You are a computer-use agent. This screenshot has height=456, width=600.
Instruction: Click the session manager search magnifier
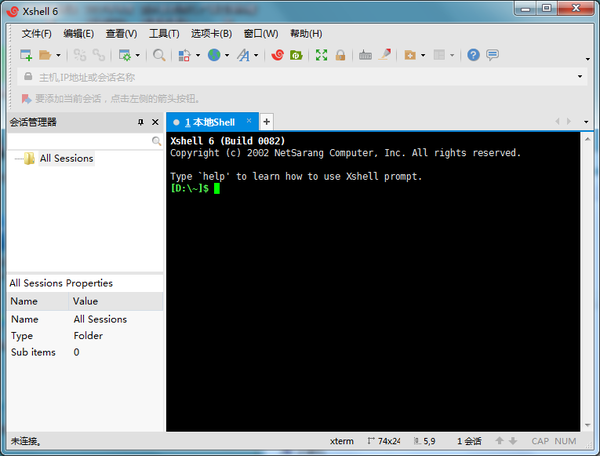pyautogui.click(x=156, y=141)
